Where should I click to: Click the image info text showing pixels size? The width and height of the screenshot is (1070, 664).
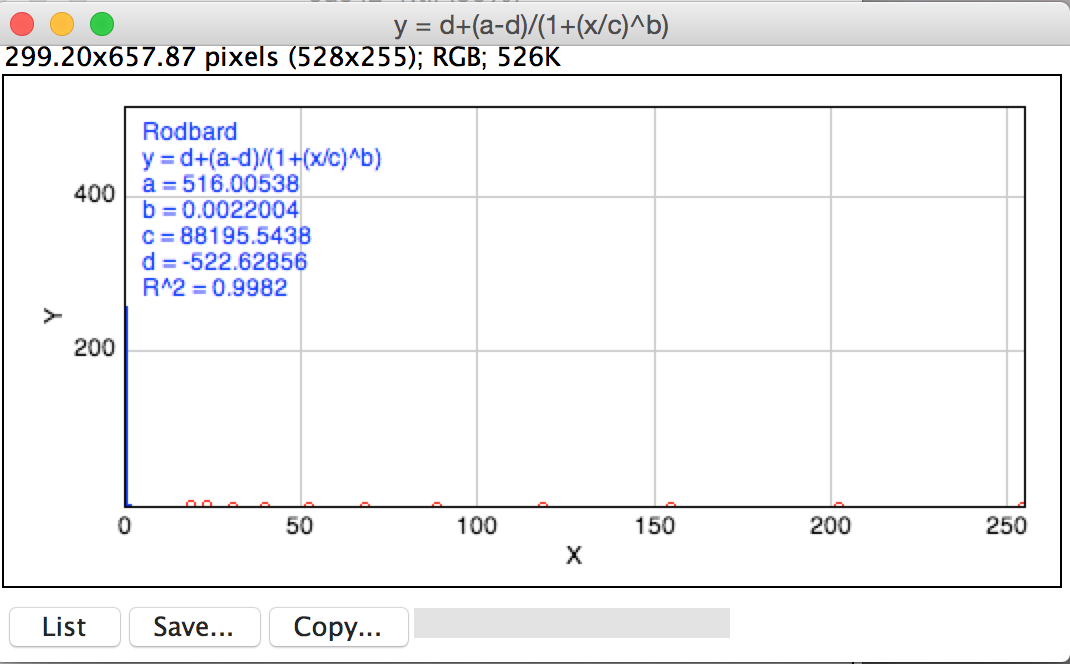pyautogui.click(x=284, y=58)
